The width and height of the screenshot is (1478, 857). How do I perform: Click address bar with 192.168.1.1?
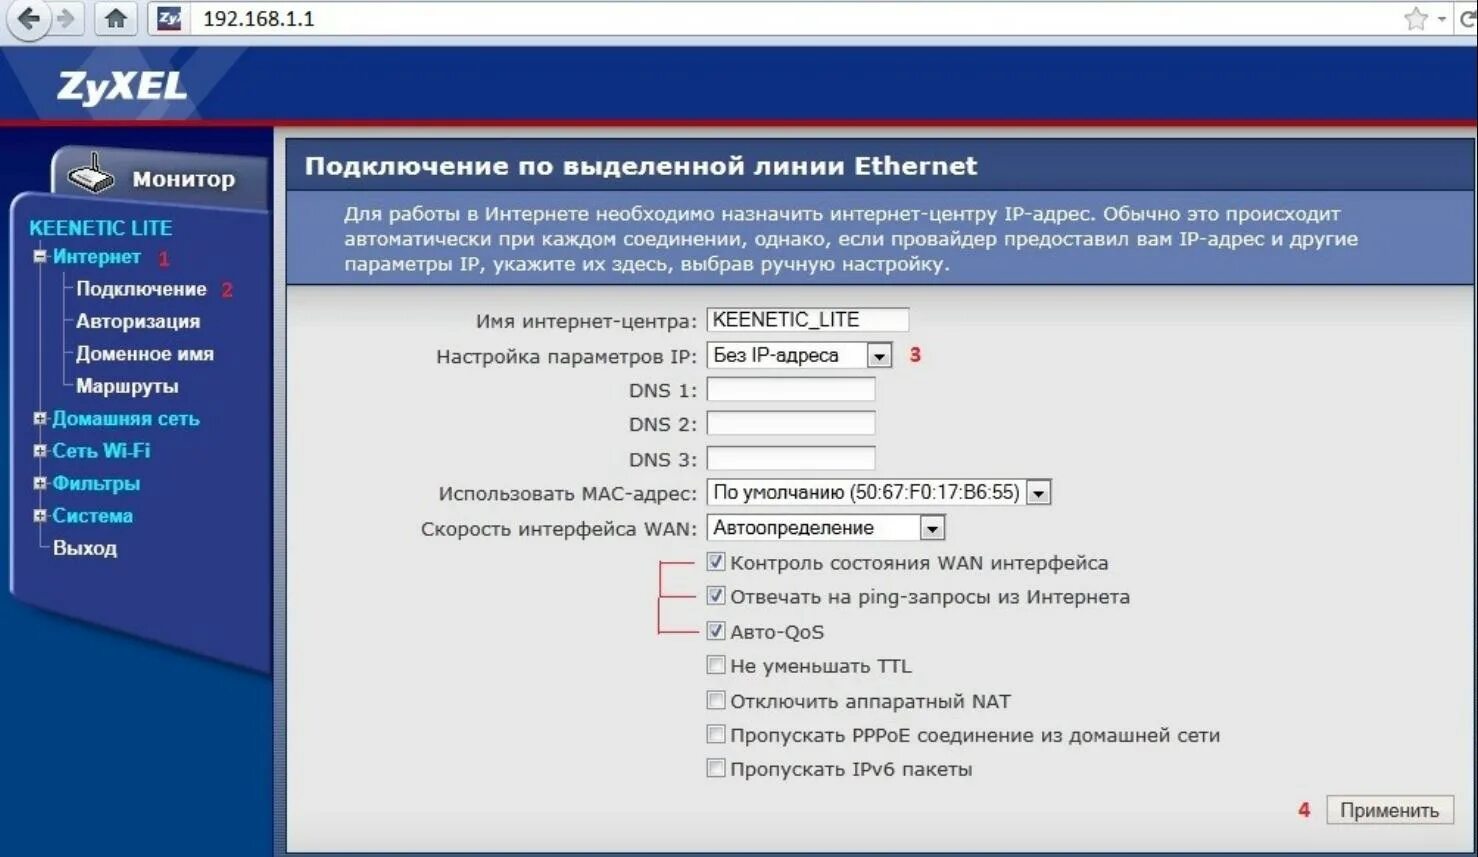[x=790, y=19]
